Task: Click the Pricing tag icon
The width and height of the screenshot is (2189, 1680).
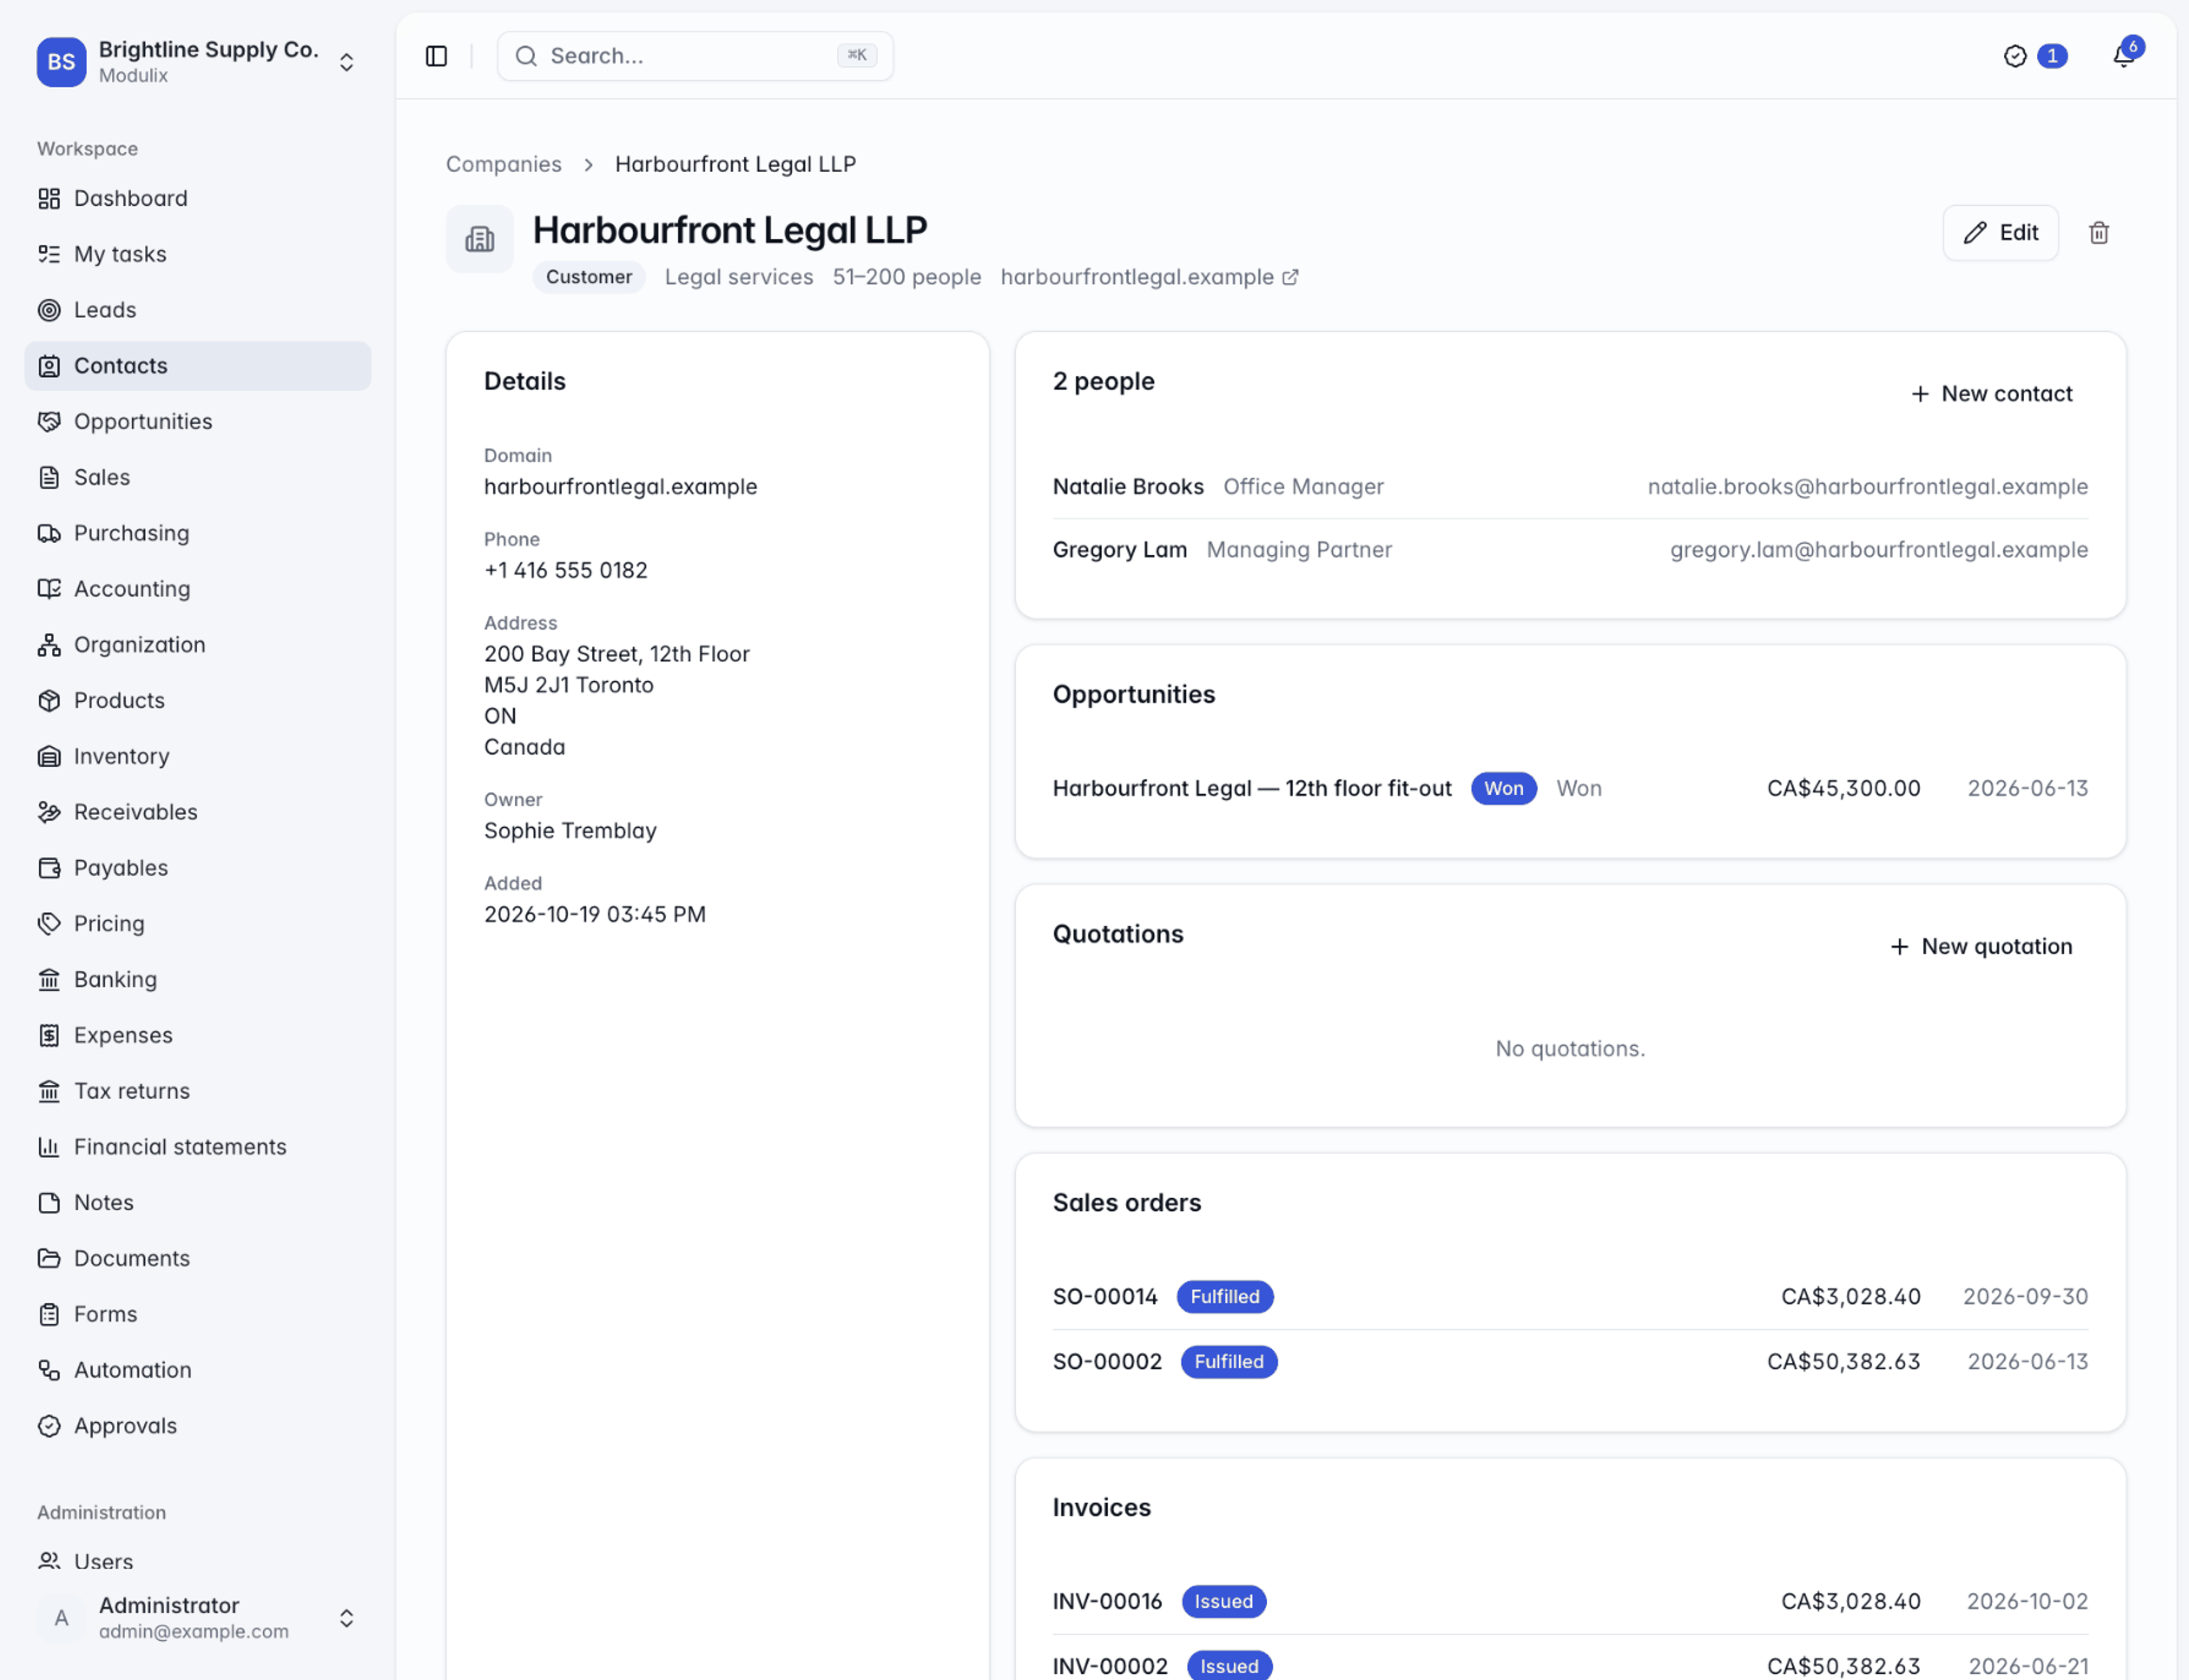Action: click(49, 923)
